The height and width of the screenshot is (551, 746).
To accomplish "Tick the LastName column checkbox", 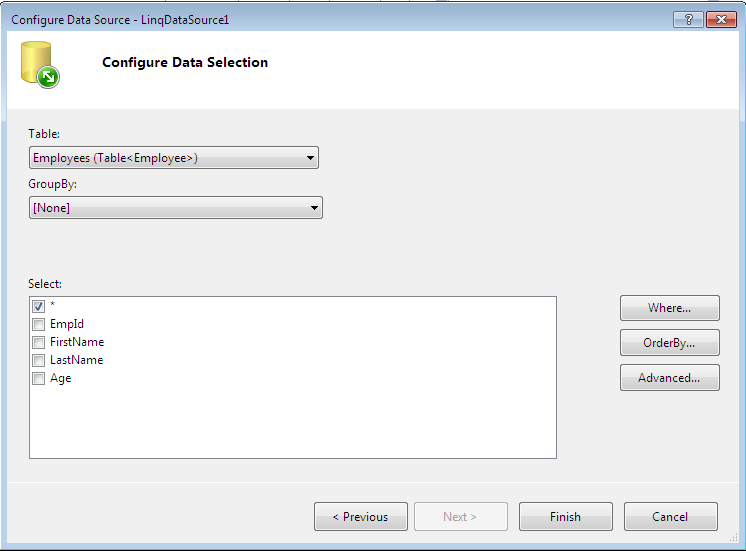I will 39,360.
